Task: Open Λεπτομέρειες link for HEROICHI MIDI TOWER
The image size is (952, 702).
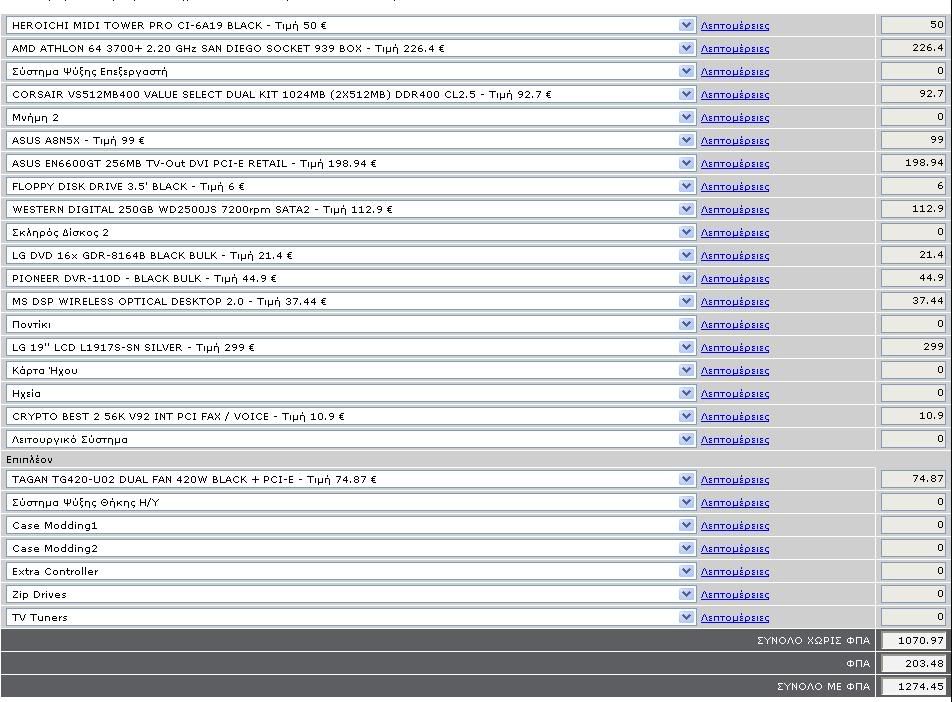Action: tap(735, 26)
